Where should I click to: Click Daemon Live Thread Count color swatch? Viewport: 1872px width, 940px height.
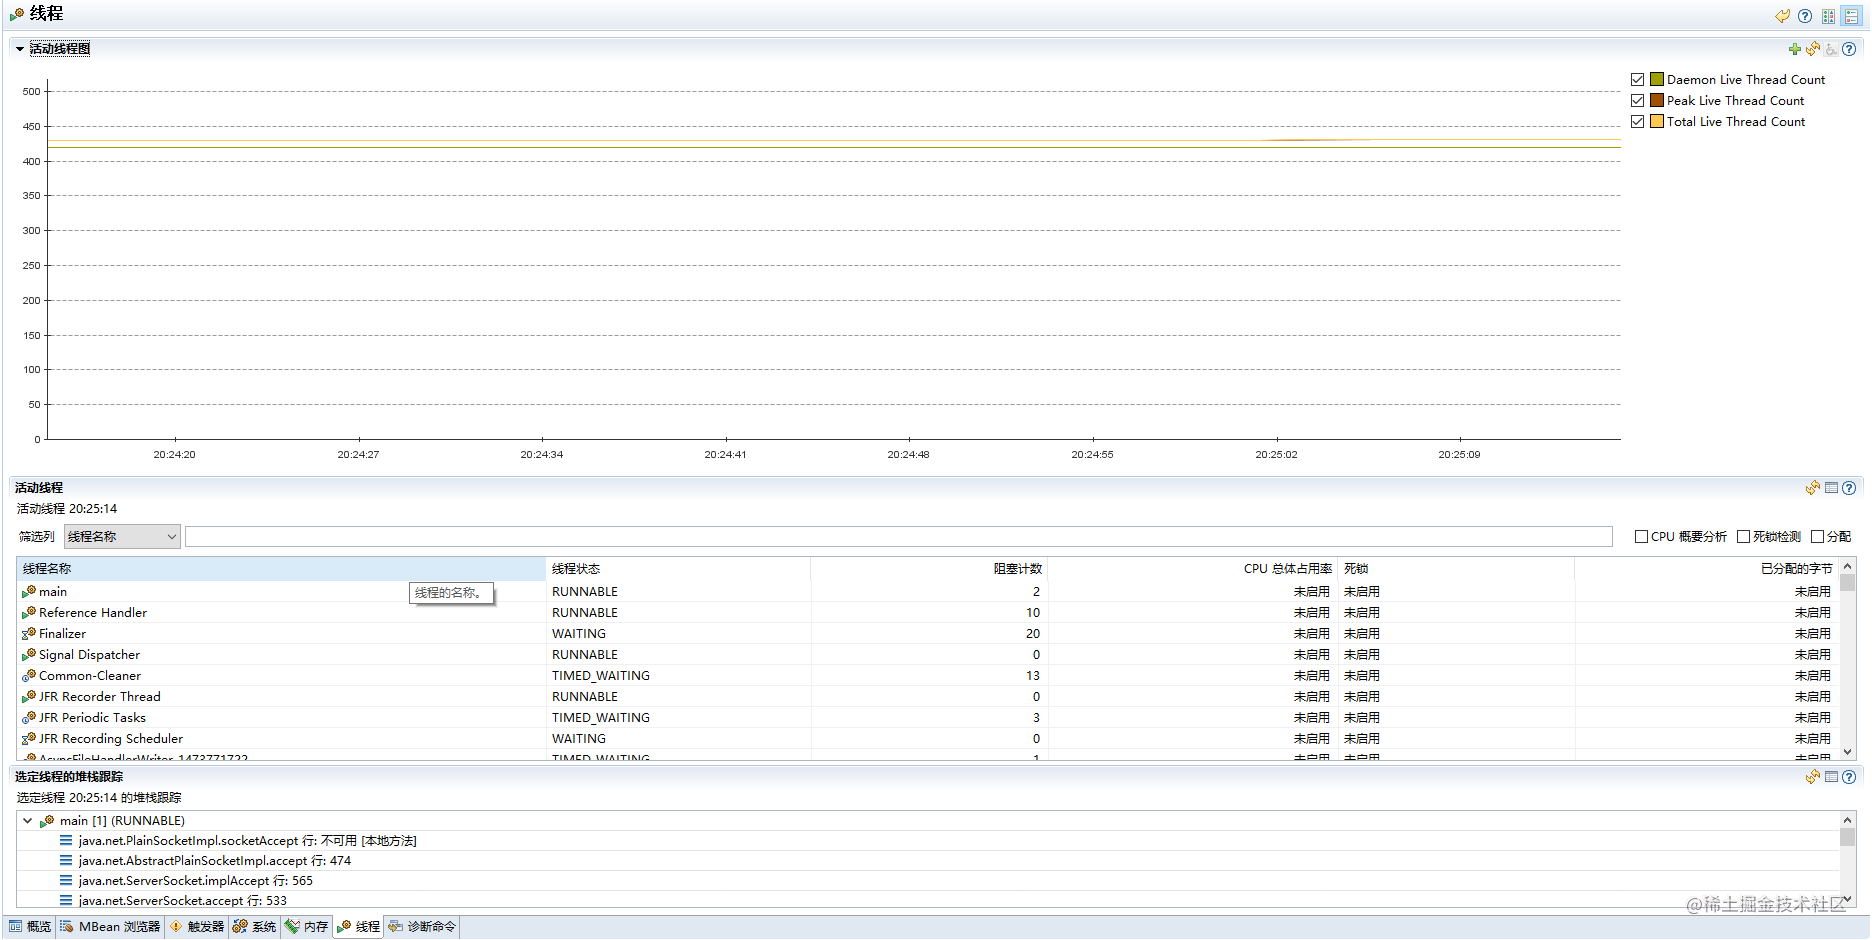1657,80
